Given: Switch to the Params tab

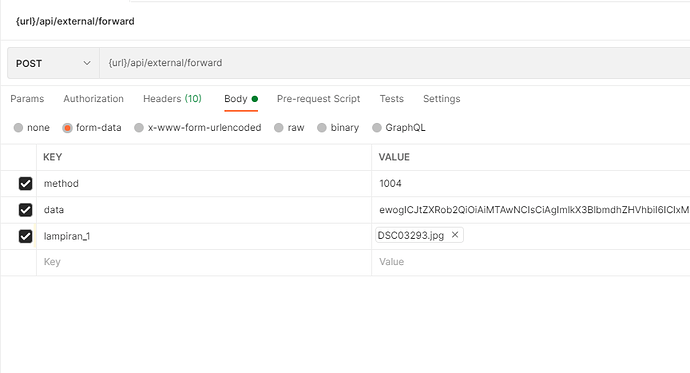Looking at the screenshot, I should 27,99.
